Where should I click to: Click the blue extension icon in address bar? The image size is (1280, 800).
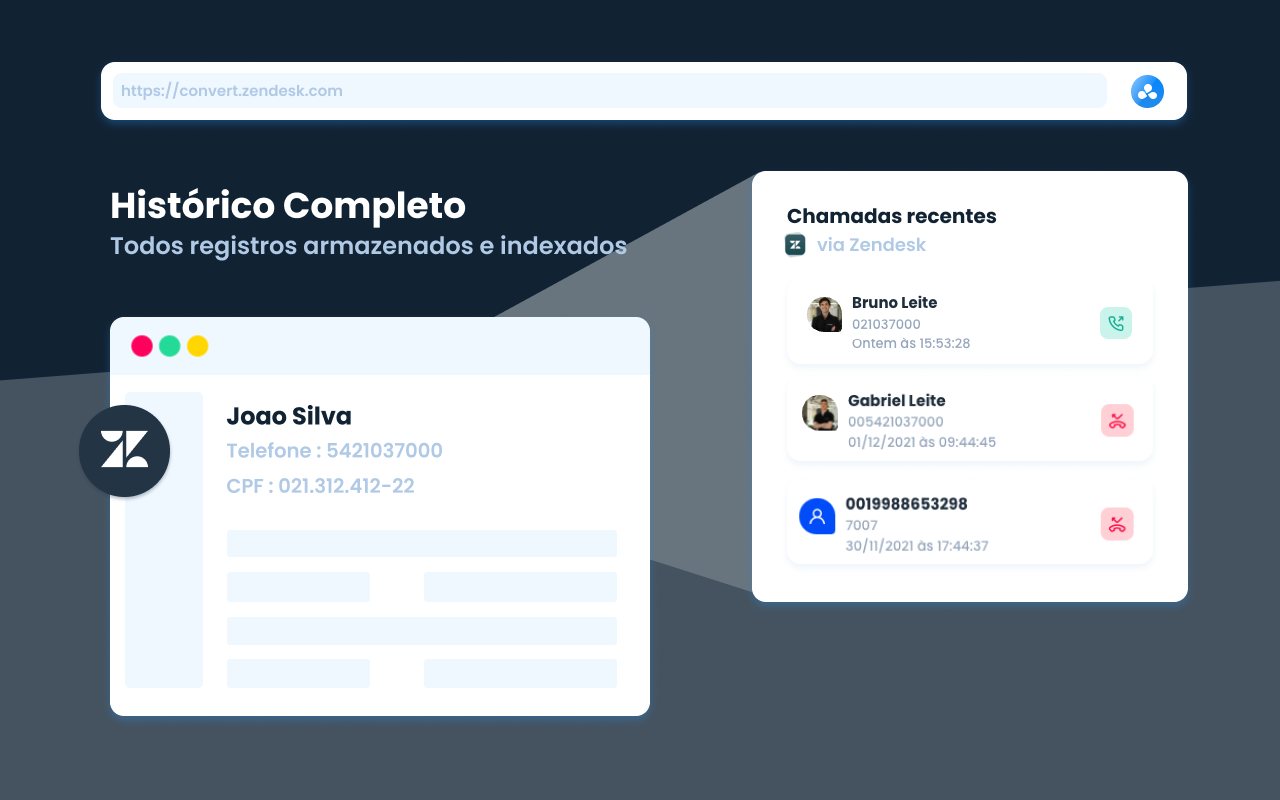pos(1147,91)
